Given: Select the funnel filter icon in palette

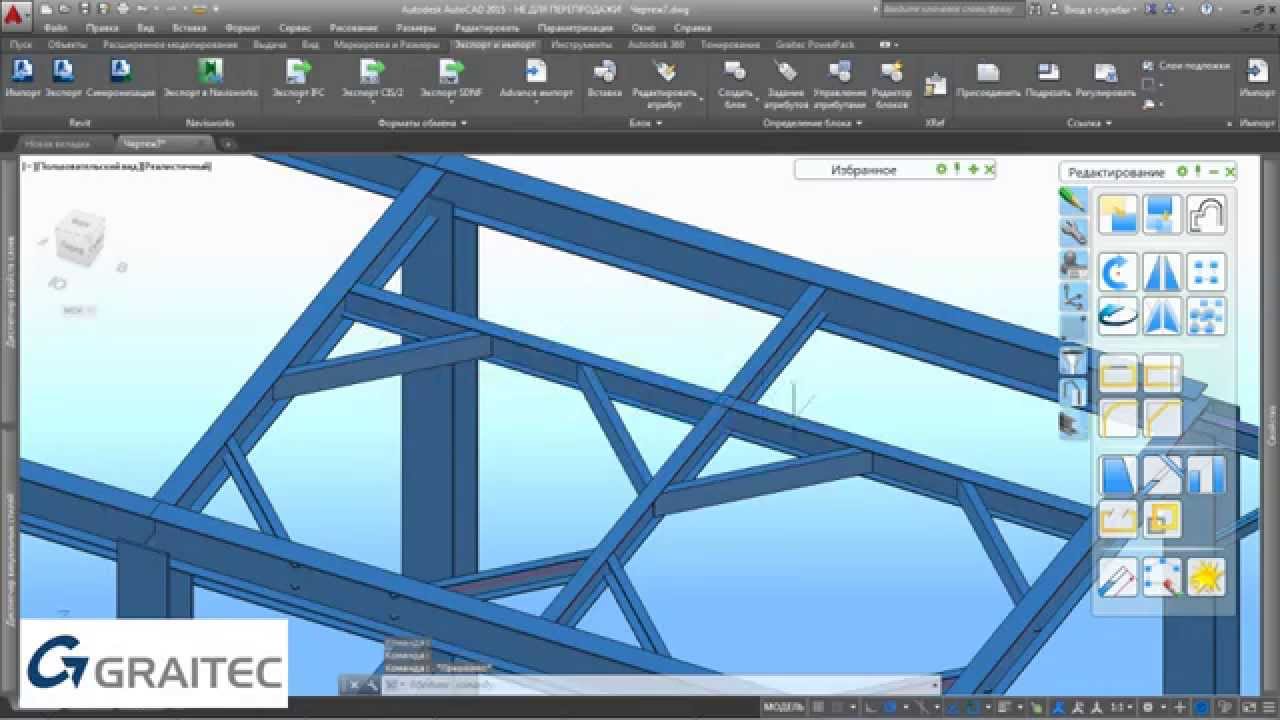Looking at the screenshot, I should point(1073,360).
